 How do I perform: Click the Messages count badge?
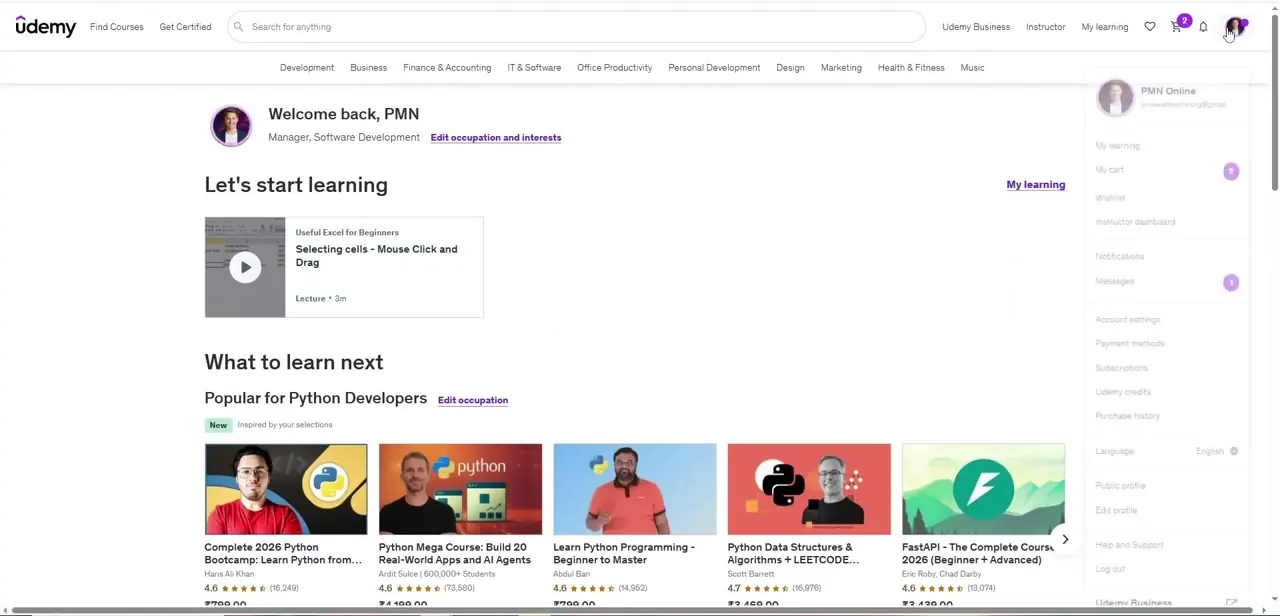(1231, 283)
